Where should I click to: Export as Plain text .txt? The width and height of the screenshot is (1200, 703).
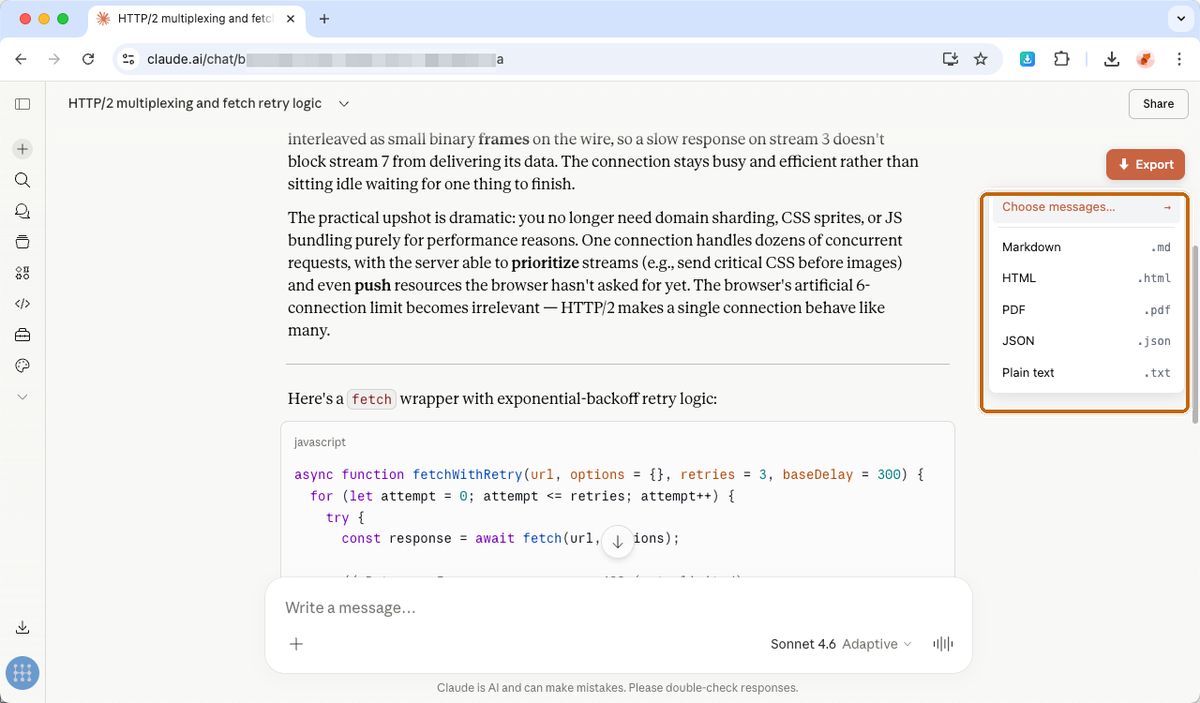pos(1085,373)
